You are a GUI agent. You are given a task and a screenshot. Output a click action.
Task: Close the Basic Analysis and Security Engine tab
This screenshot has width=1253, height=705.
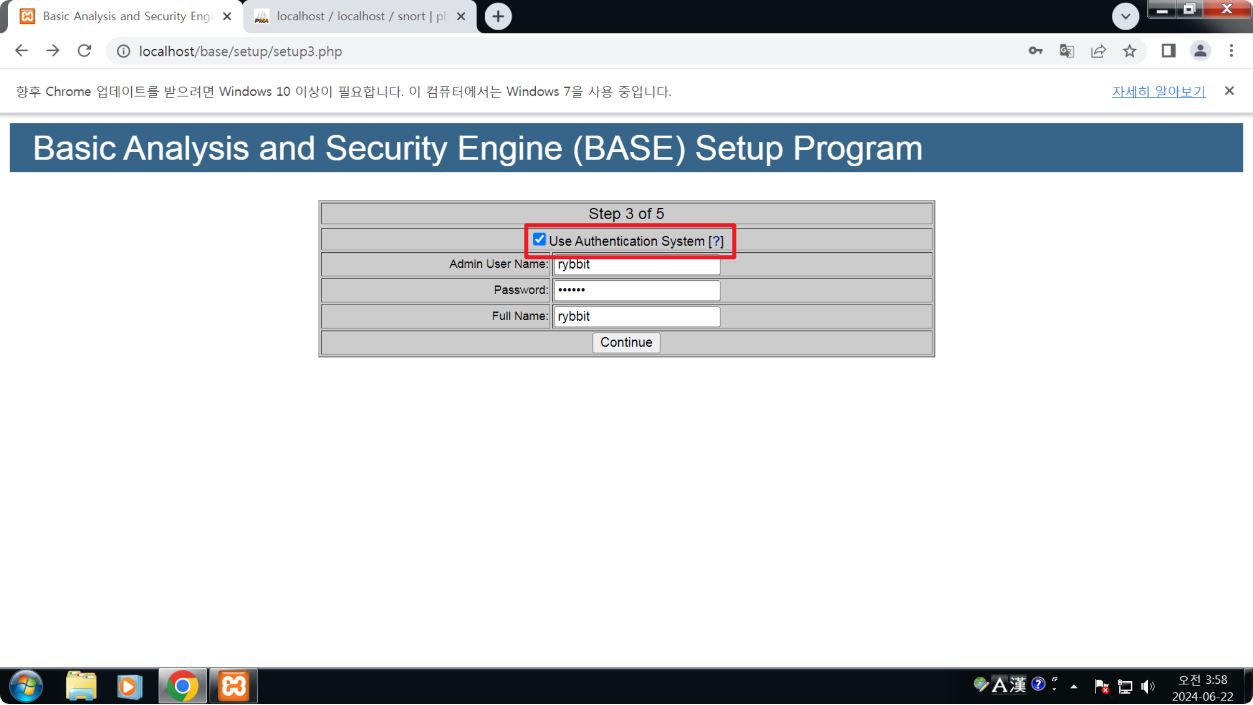(227, 17)
